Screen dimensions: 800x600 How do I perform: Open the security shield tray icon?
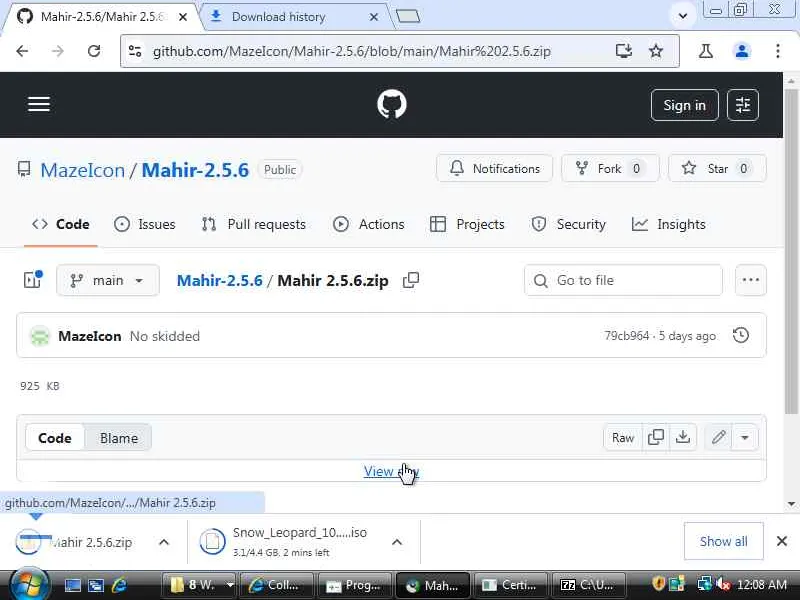point(658,584)
